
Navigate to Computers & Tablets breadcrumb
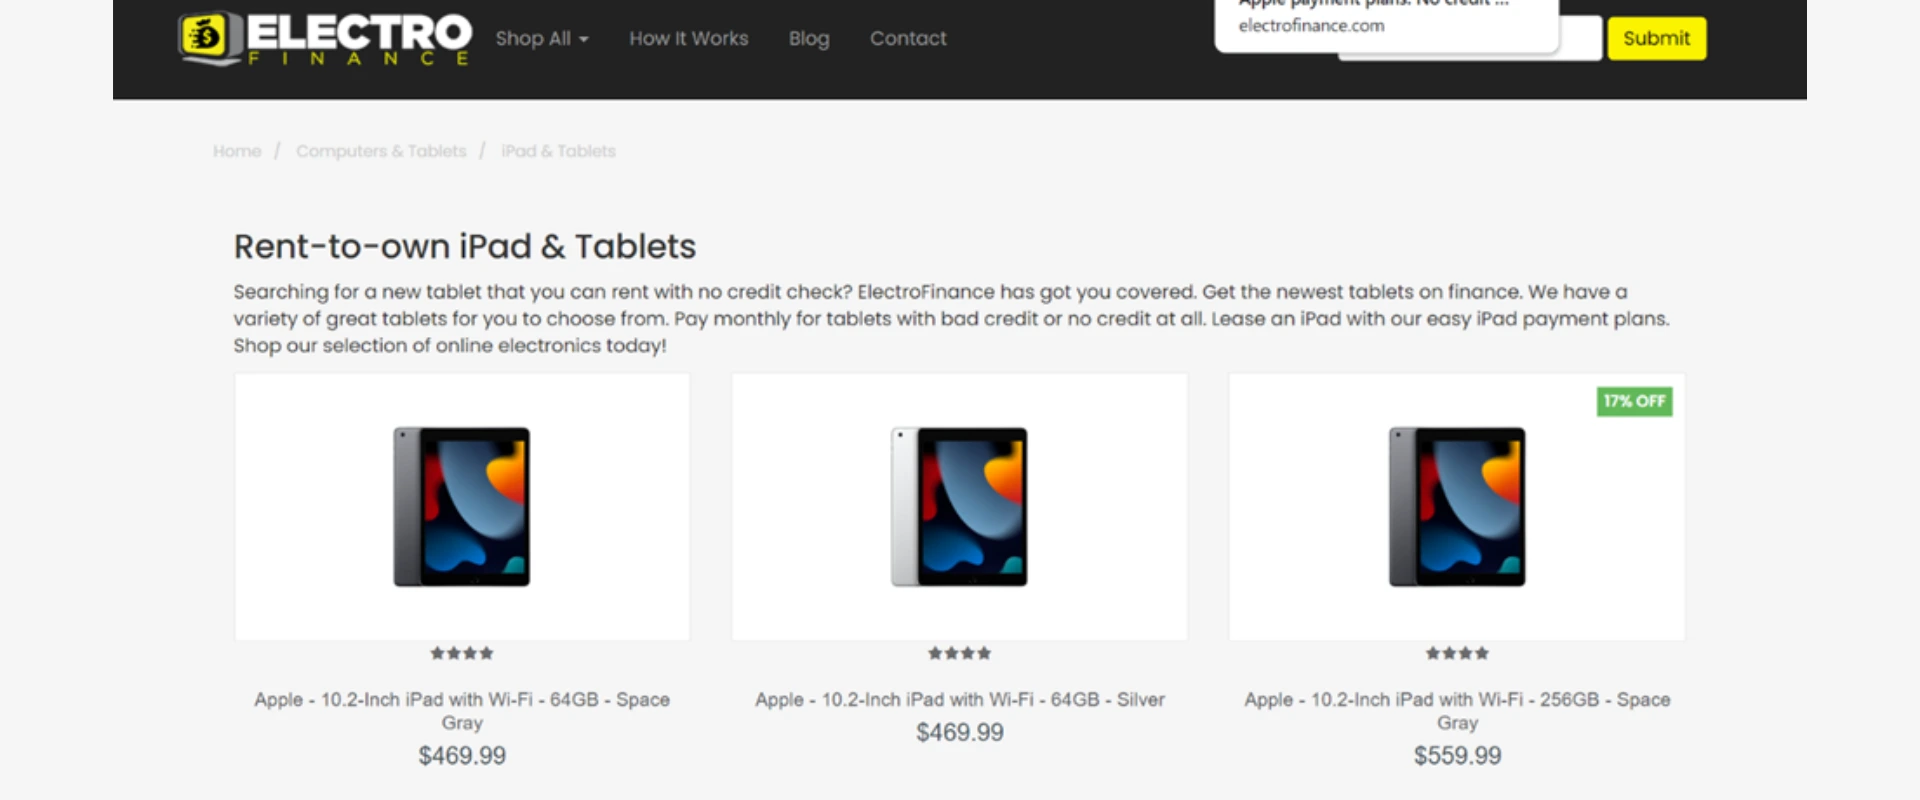381,151
